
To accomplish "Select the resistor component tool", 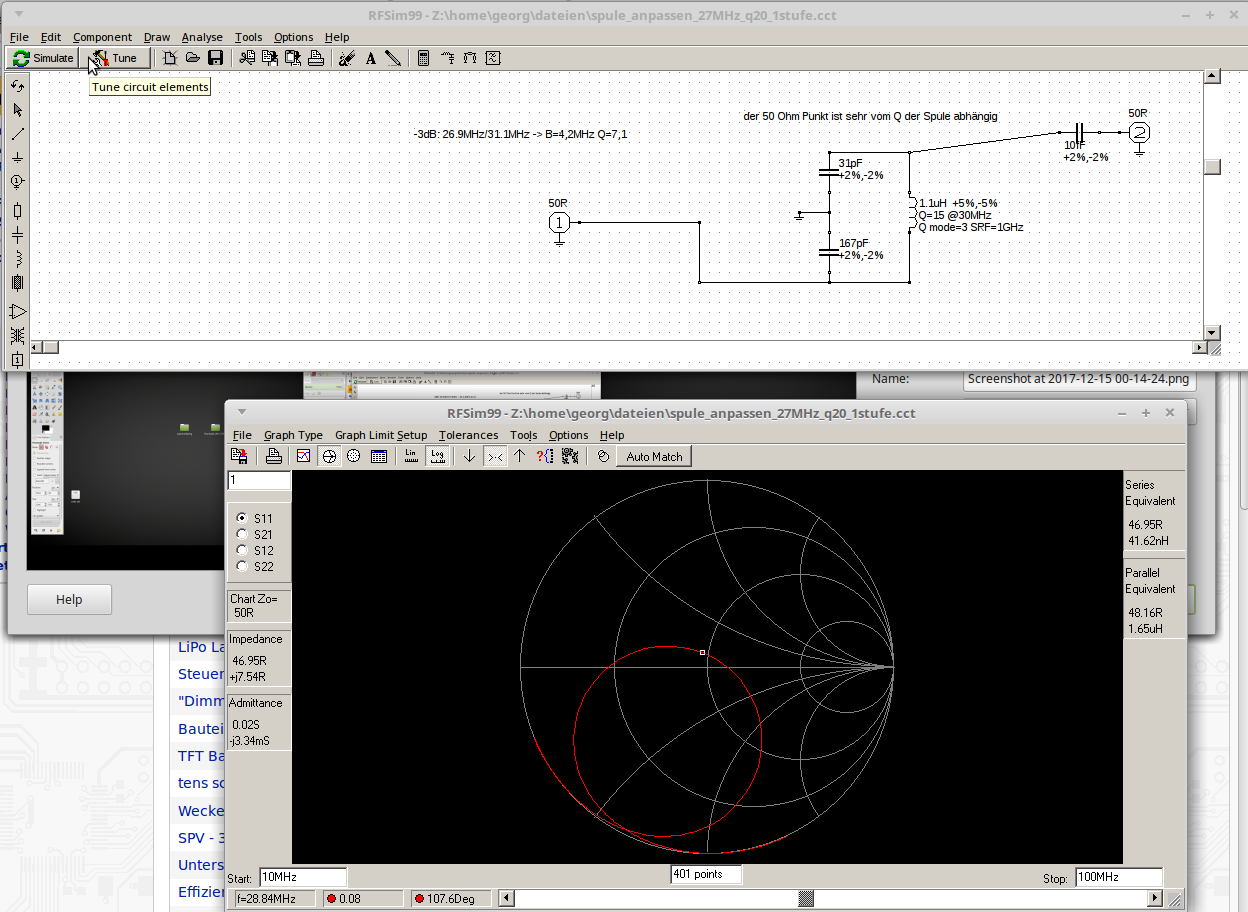I will [17, 210].
